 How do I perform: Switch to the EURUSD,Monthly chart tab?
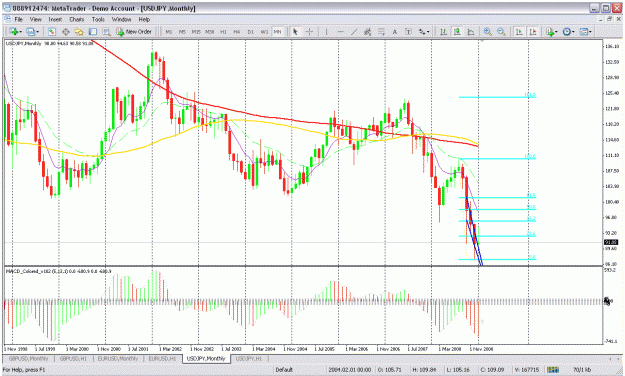[118, 358]
